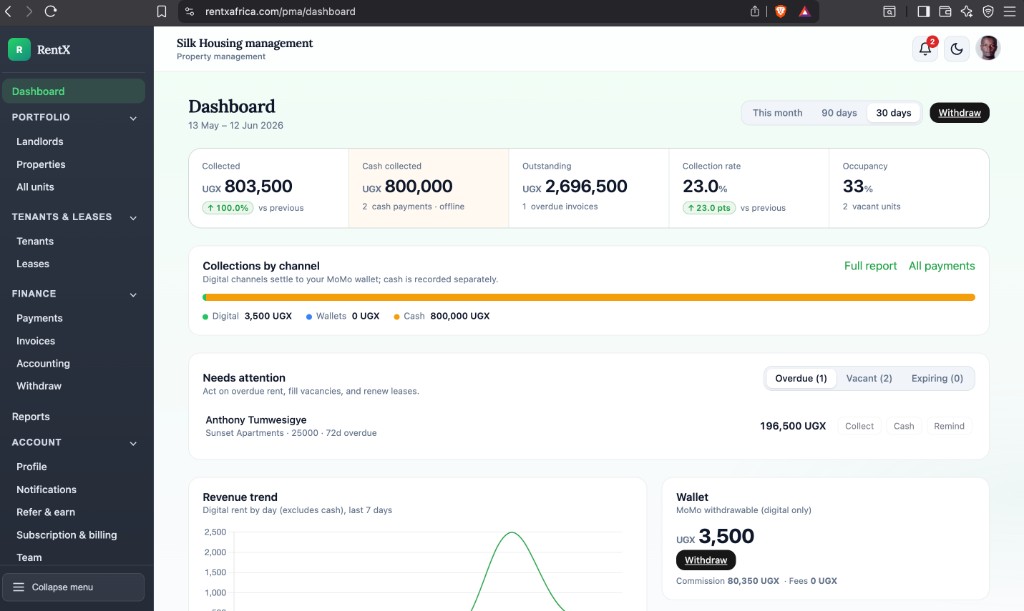Toggle the browser sidebar panel icon
The width and height of the screenshot is (1024, 611).
coord(923,11)
